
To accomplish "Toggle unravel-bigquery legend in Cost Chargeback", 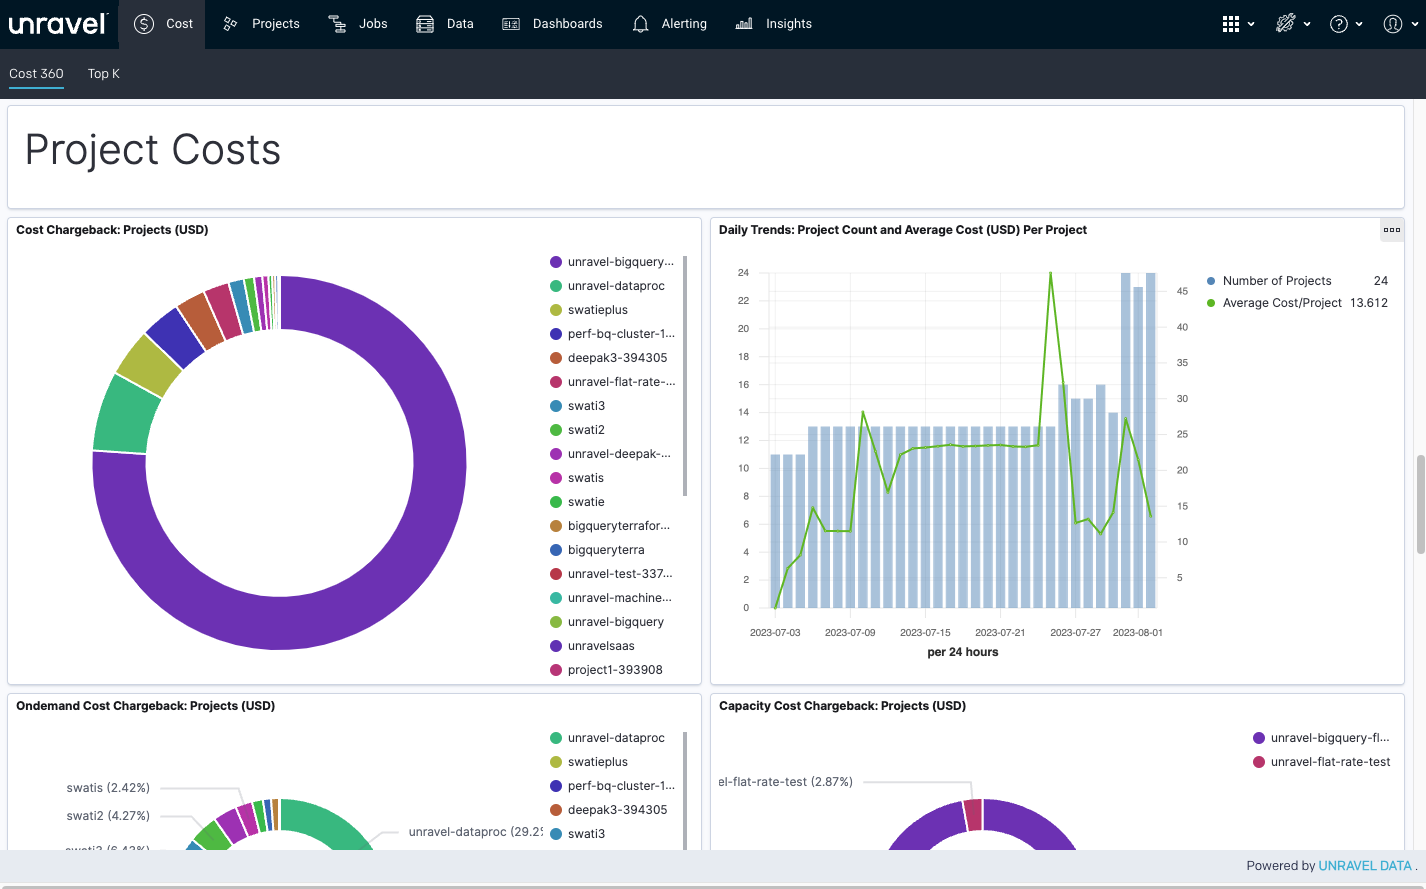I will tap(612, 262).
